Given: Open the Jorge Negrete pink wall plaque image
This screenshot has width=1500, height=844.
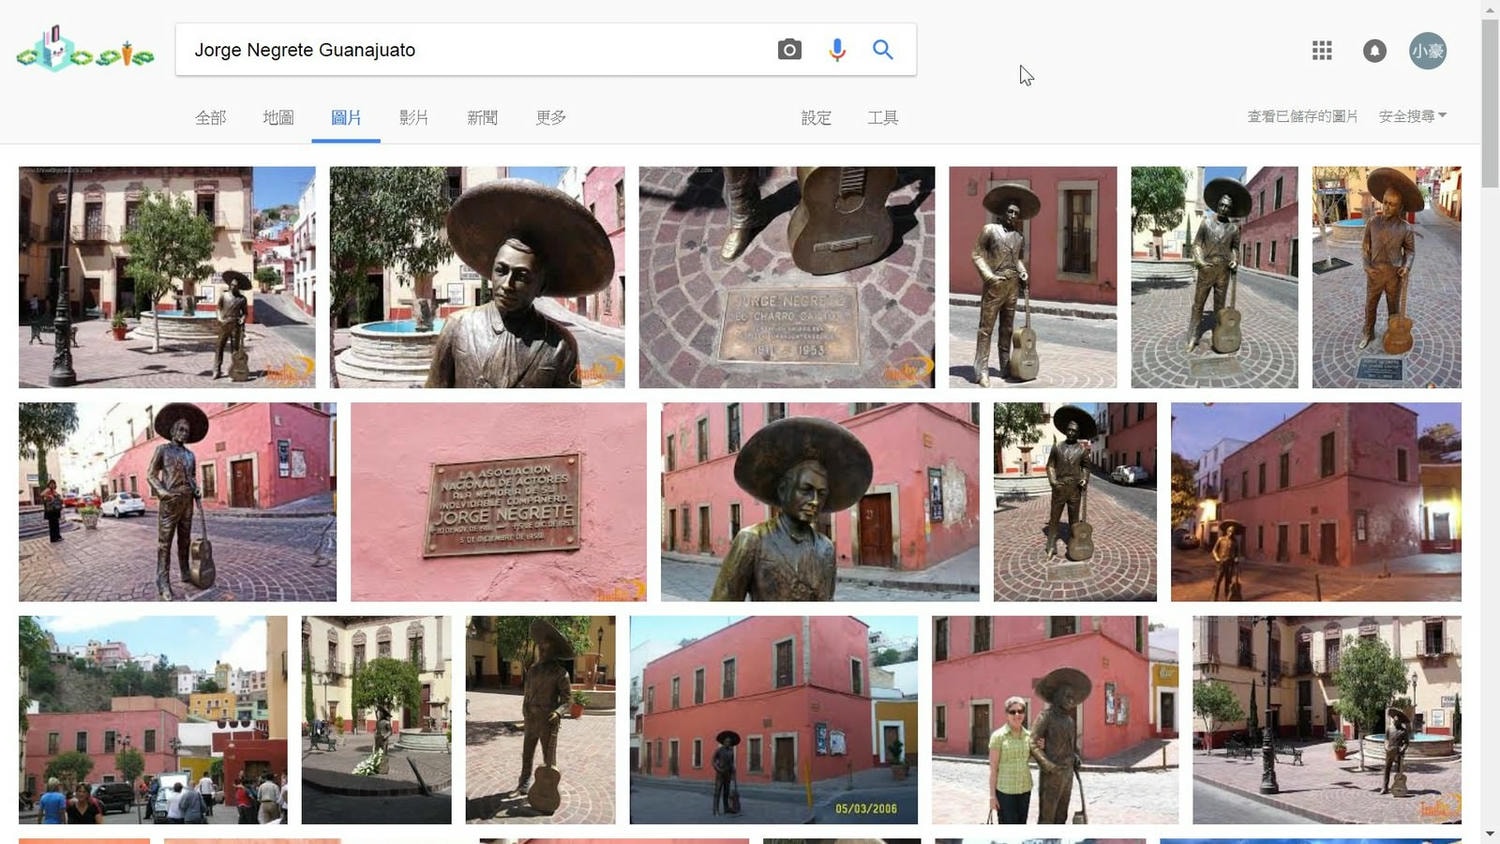Looking at the screenshot, I should pos(498,502).
